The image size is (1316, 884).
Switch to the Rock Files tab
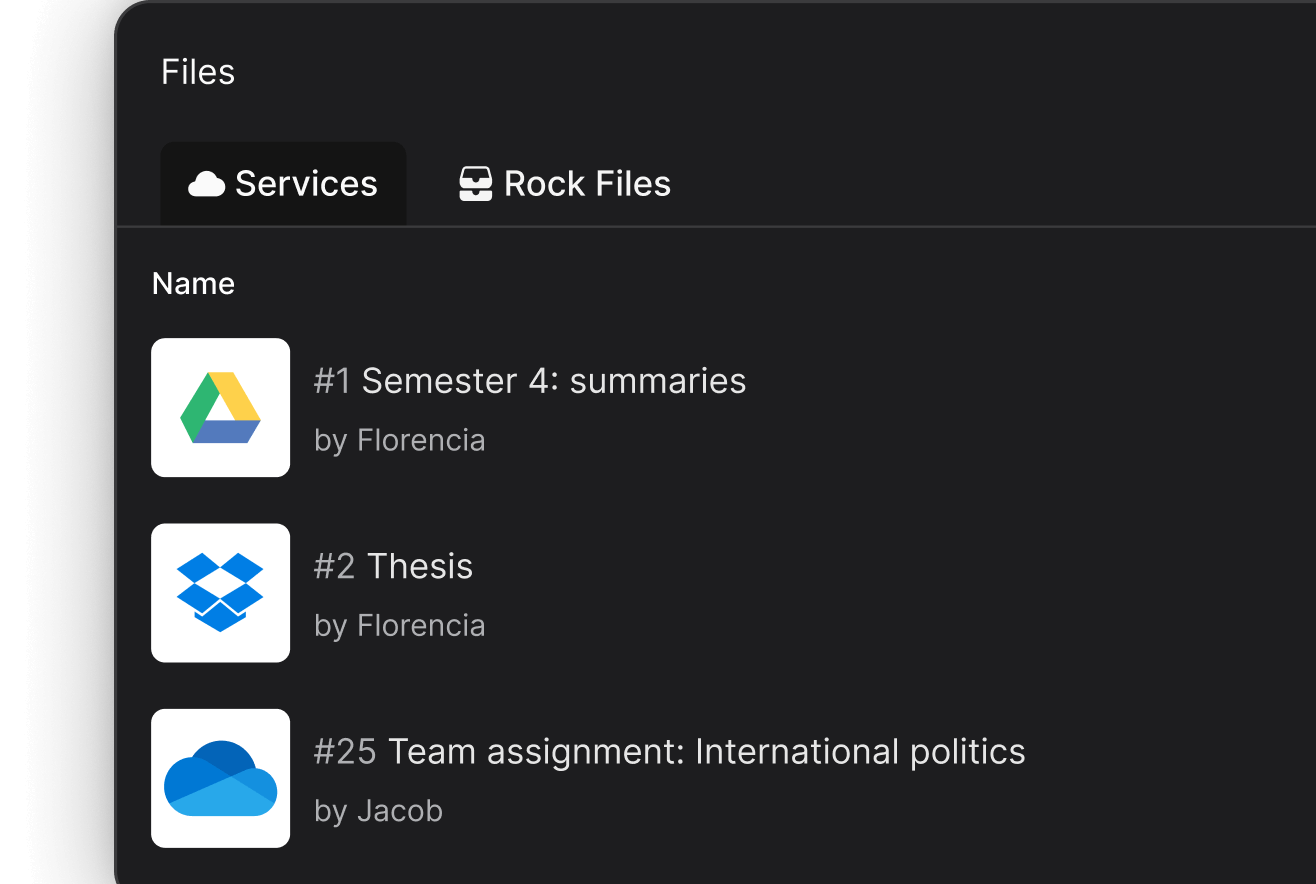[x=564, y=183]
